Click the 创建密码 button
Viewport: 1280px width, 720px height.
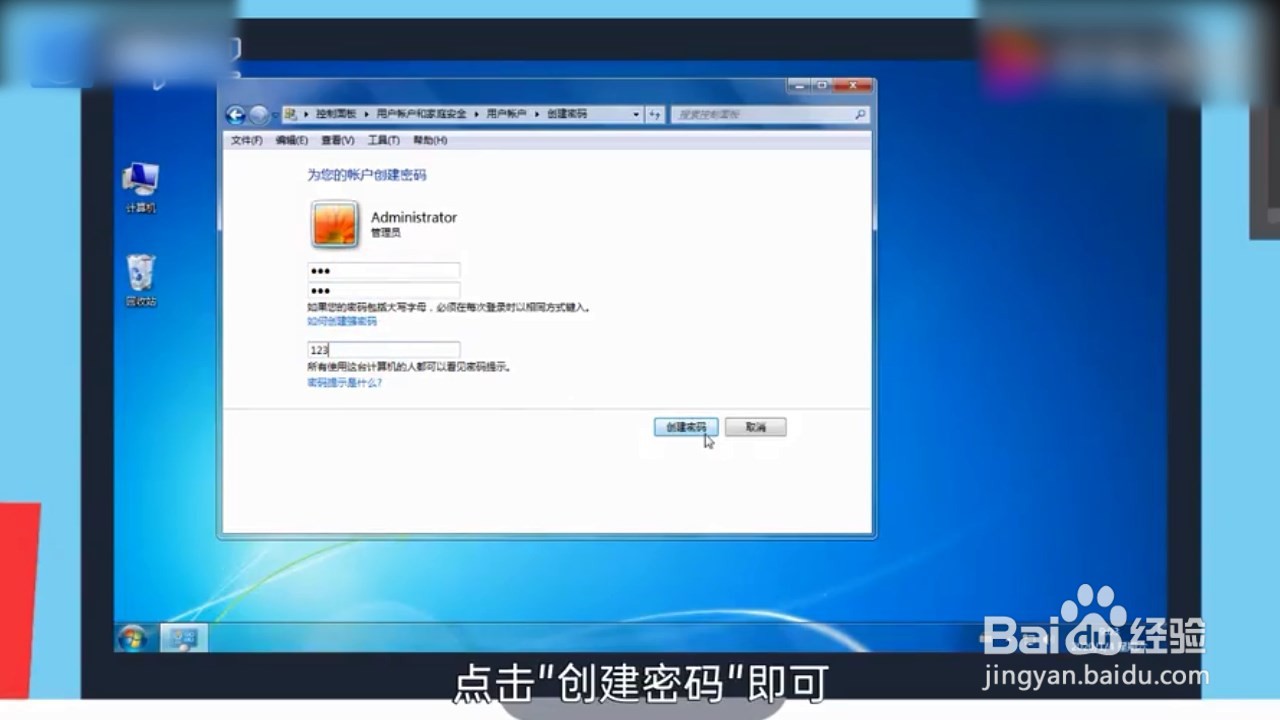(x=686, y=427)
